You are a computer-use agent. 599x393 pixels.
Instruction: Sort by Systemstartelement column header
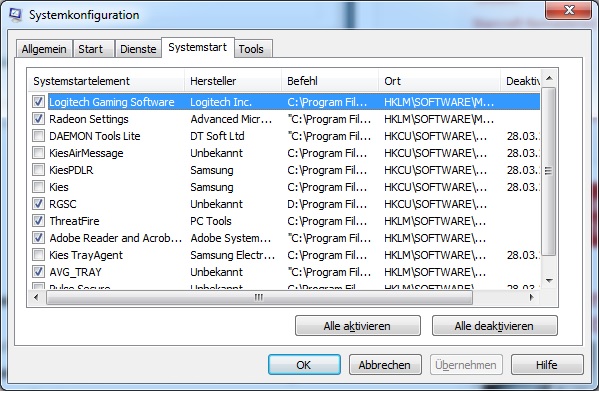106,81
